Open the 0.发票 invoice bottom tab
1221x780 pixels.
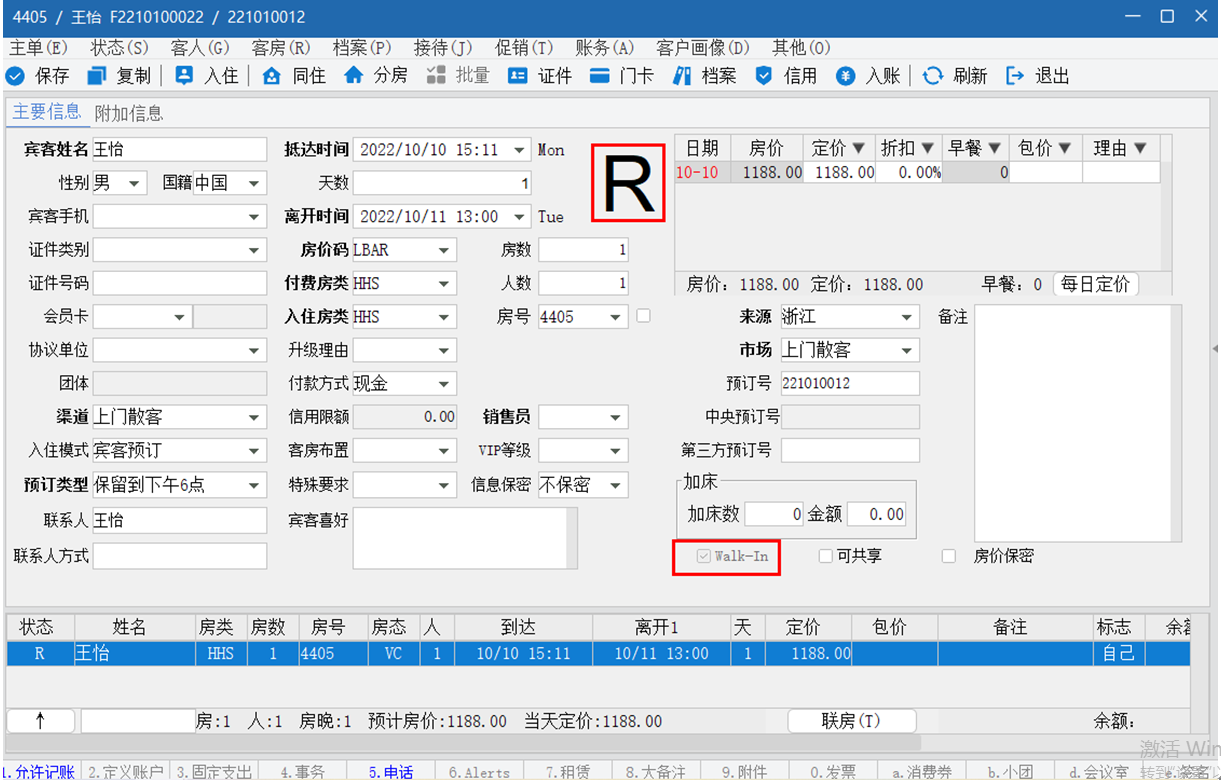pos(833,771)
